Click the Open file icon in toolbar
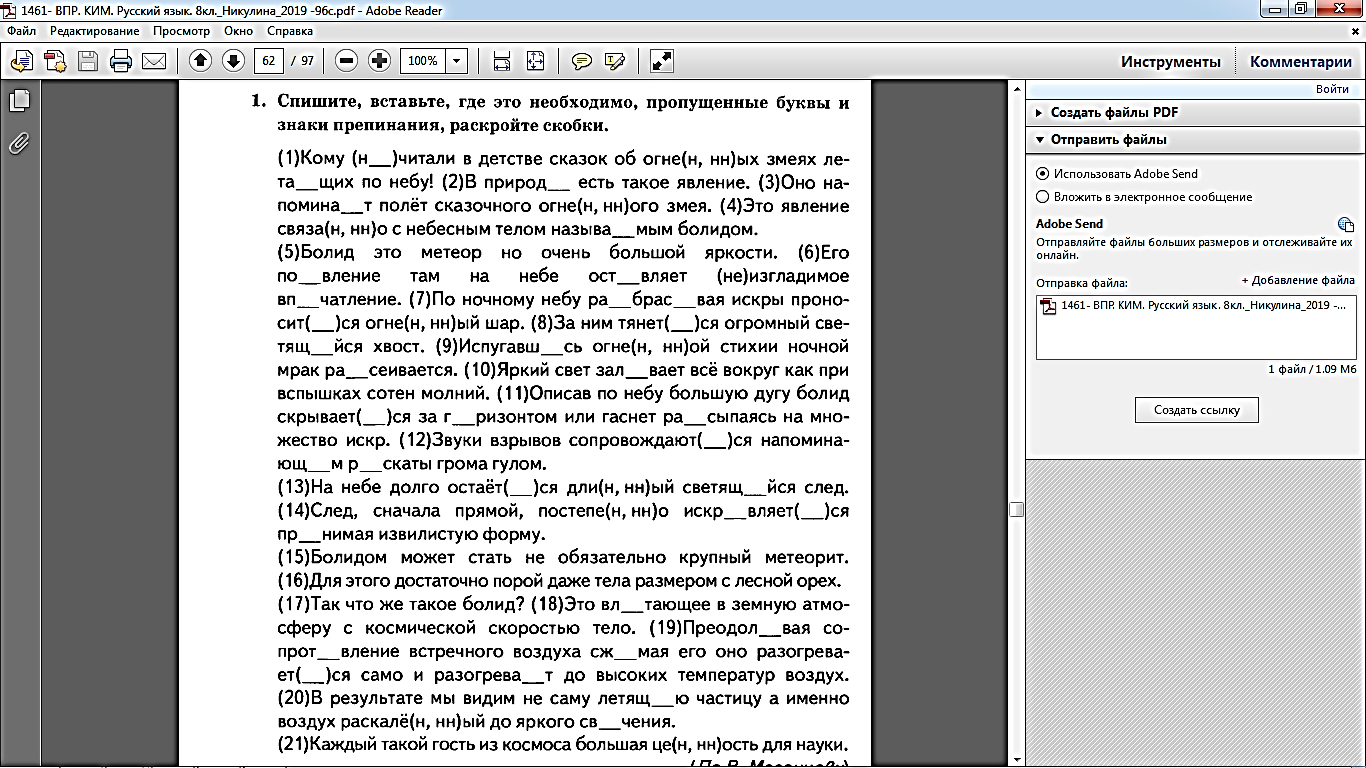 tap(22, 61)
